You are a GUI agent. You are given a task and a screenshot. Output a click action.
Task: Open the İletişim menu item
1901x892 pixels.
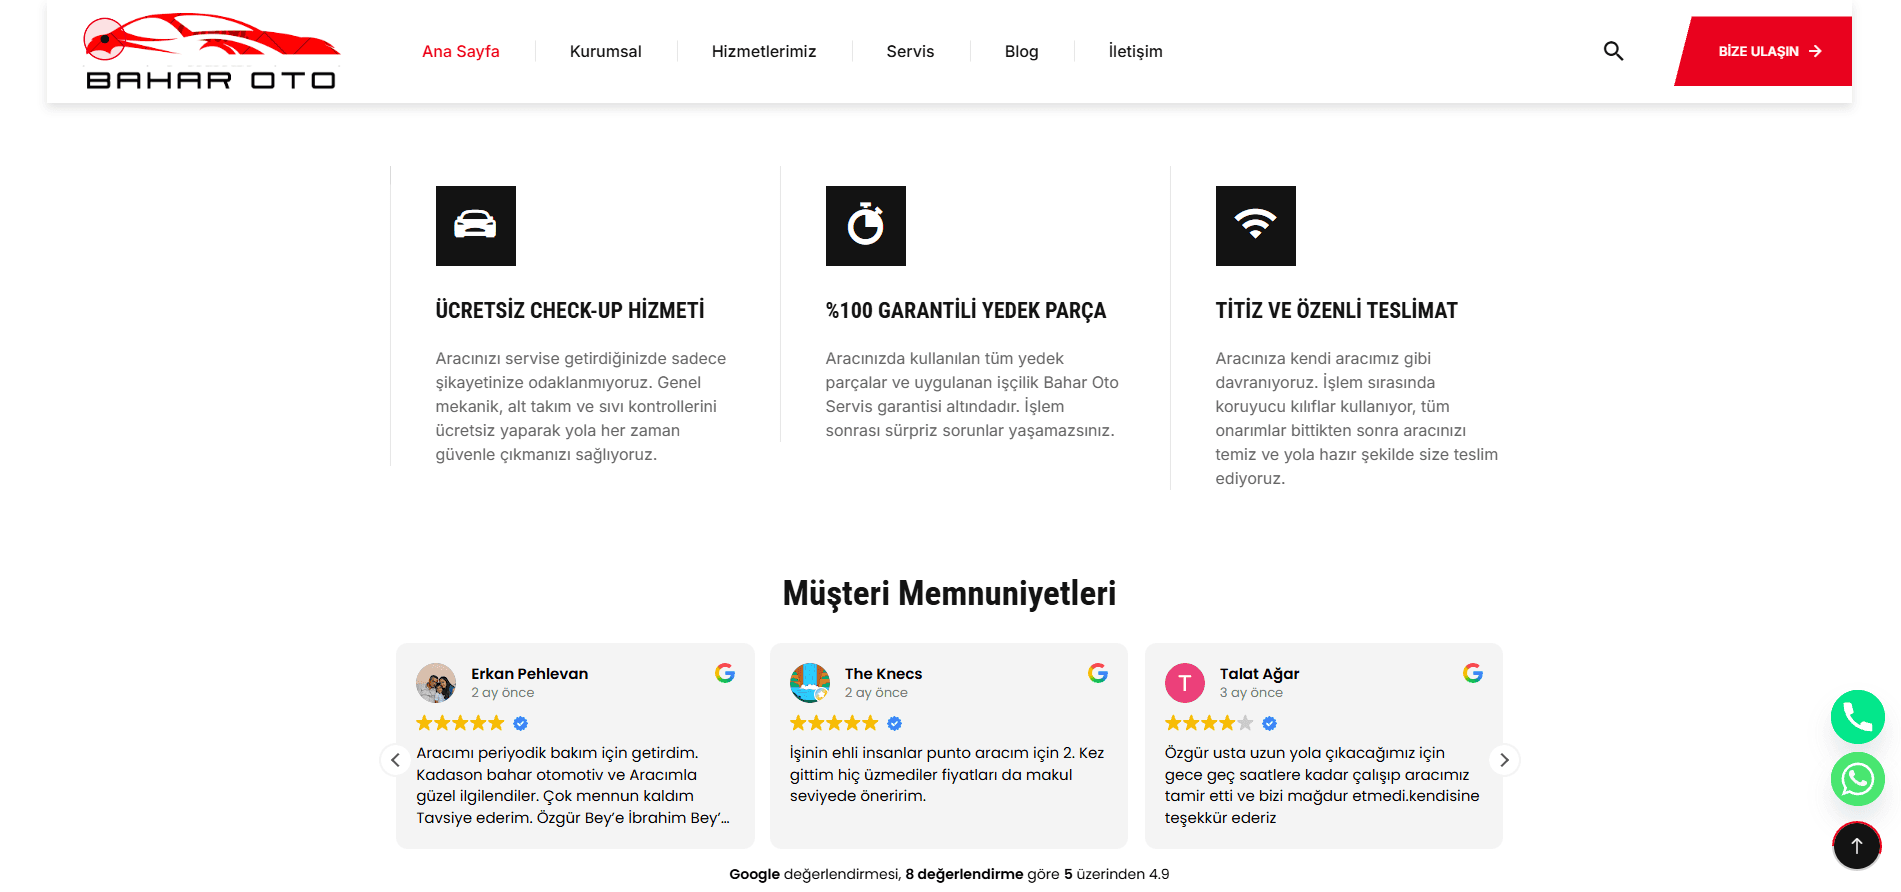pos(1136,51)
